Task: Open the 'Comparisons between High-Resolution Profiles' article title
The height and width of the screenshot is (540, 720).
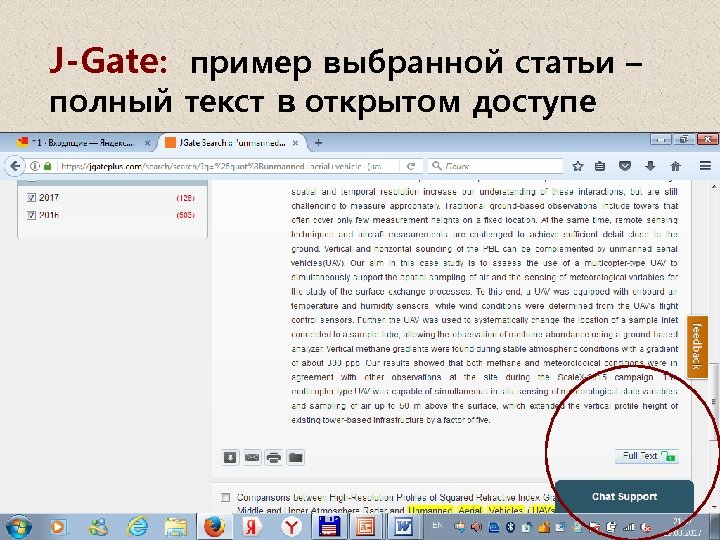Action: point(395,503)
